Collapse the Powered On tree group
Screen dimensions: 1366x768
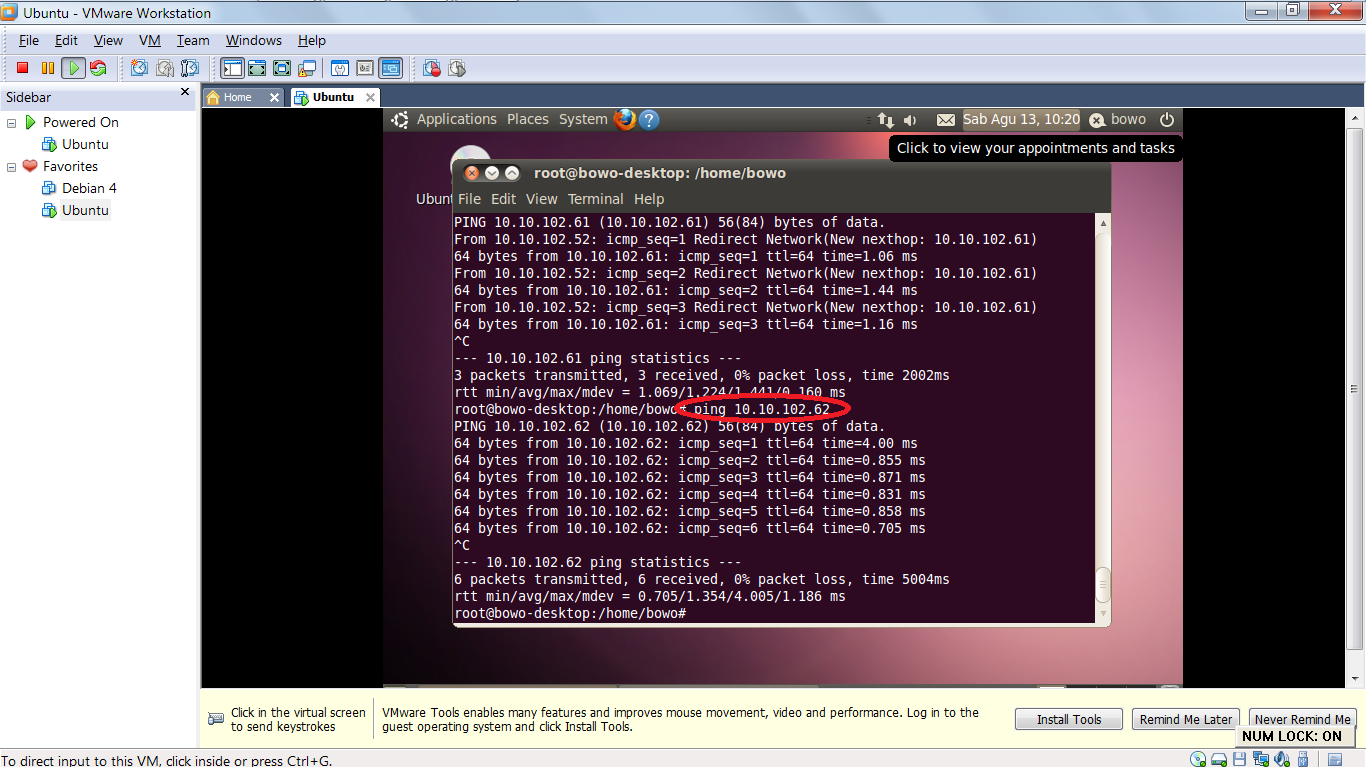point(12,122)
